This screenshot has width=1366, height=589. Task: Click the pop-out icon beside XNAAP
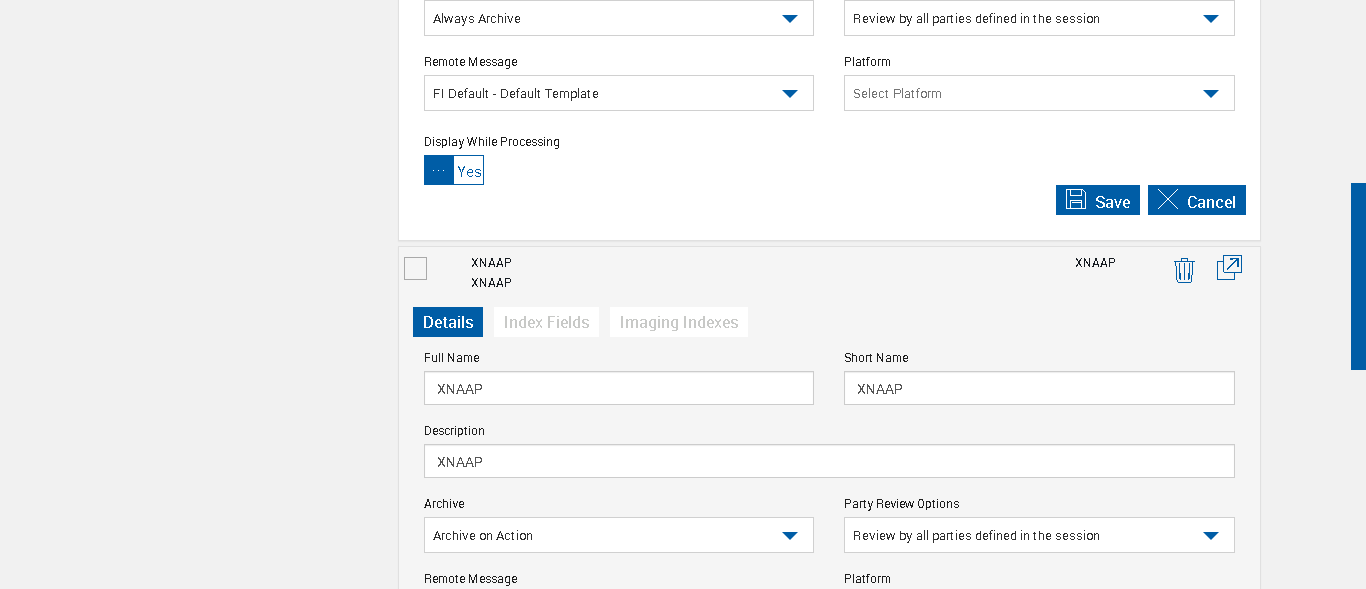(1229, 268)
